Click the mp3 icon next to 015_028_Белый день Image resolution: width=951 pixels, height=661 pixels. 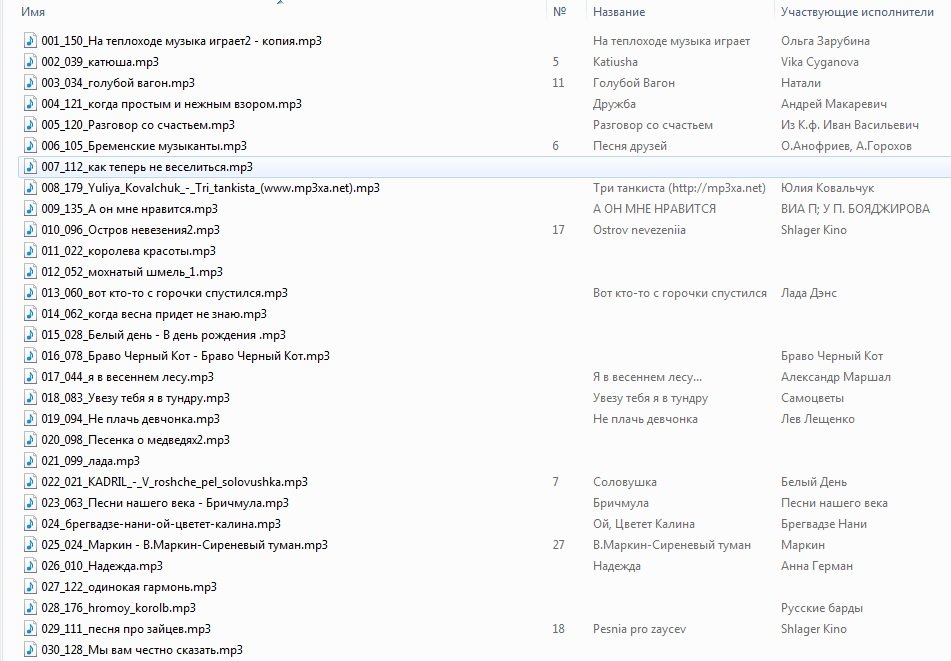[x=29, y=335]
